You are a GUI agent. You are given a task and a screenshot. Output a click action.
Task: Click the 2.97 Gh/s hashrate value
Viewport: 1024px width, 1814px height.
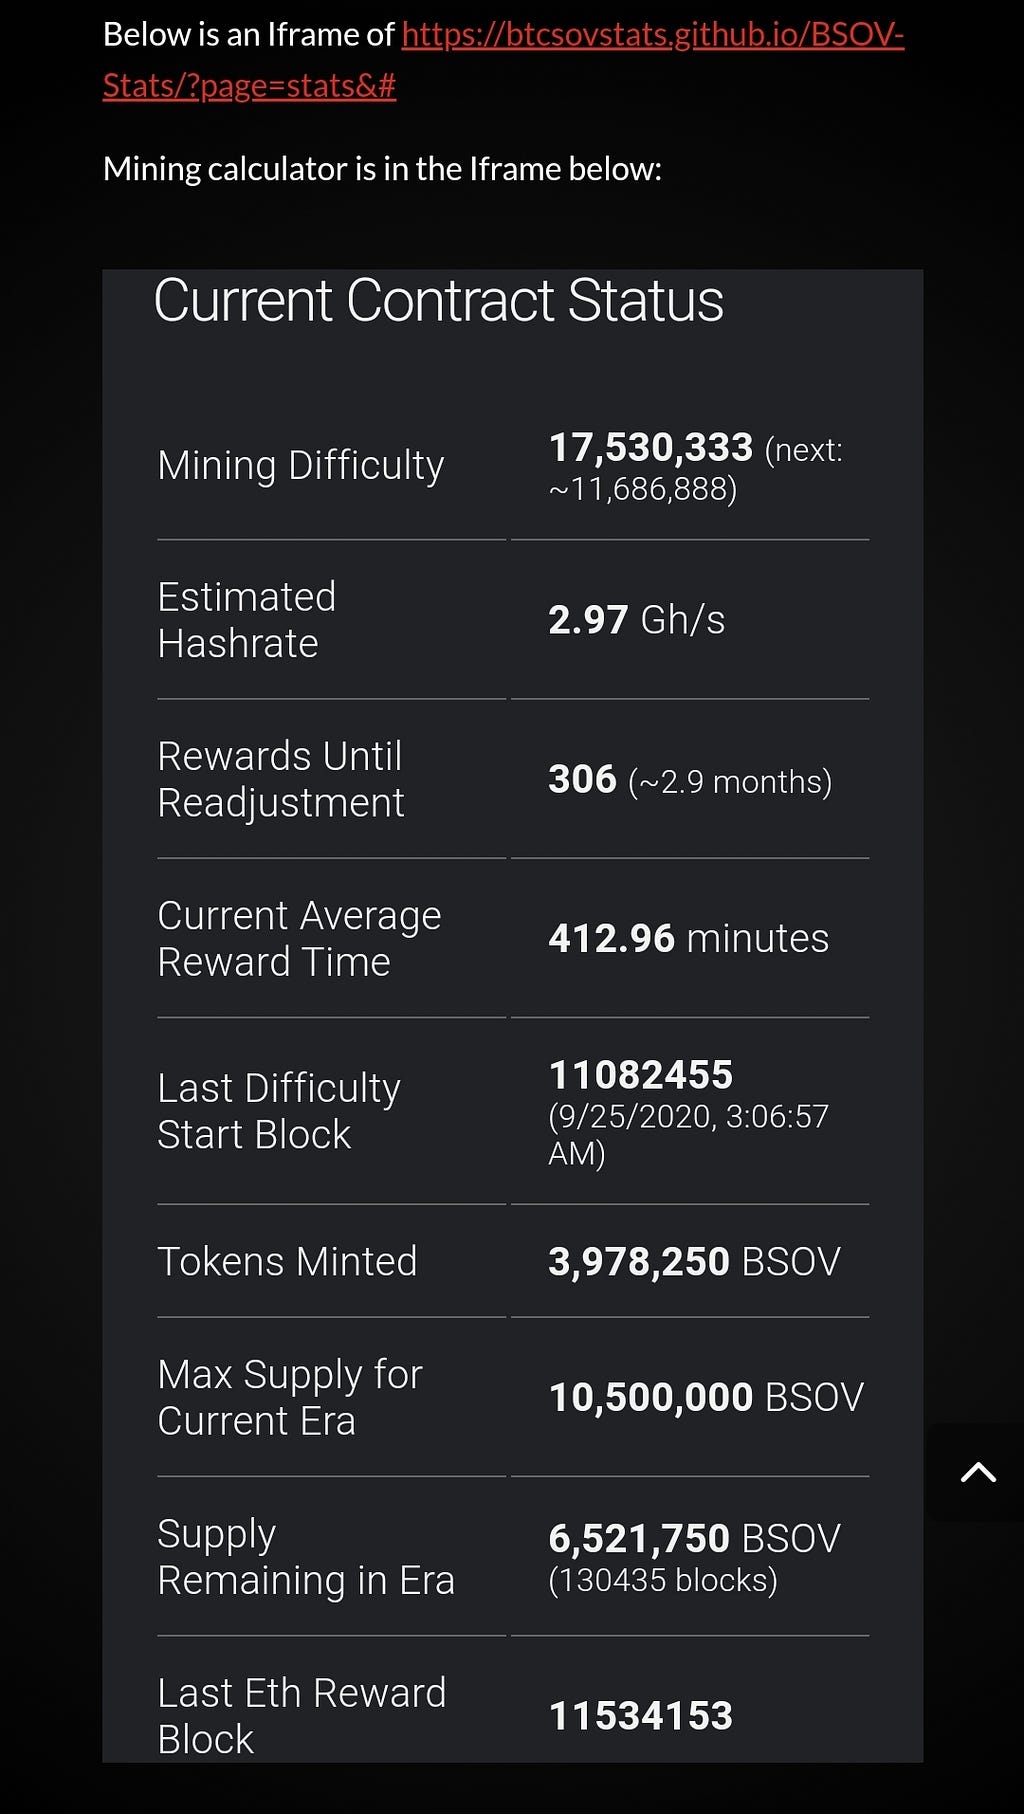pos(637,620)
